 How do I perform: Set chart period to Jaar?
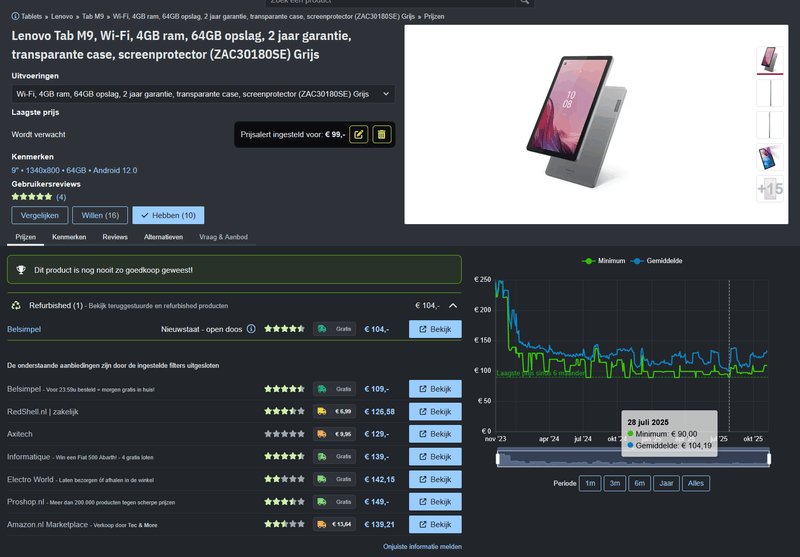pyautogui.click(x=666, y=484)
